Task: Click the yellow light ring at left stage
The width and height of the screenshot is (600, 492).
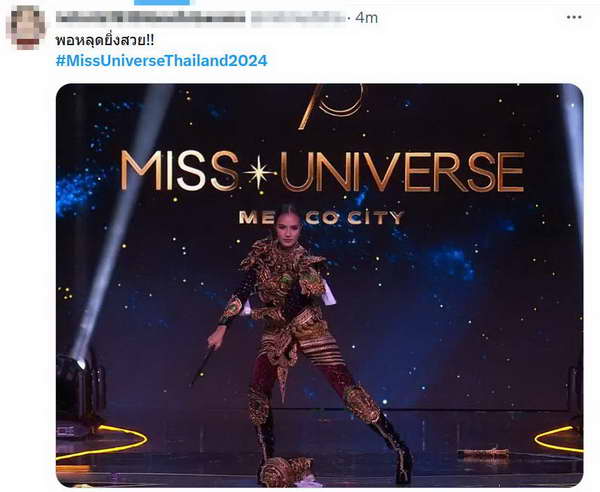Action: tap(102, 442)
